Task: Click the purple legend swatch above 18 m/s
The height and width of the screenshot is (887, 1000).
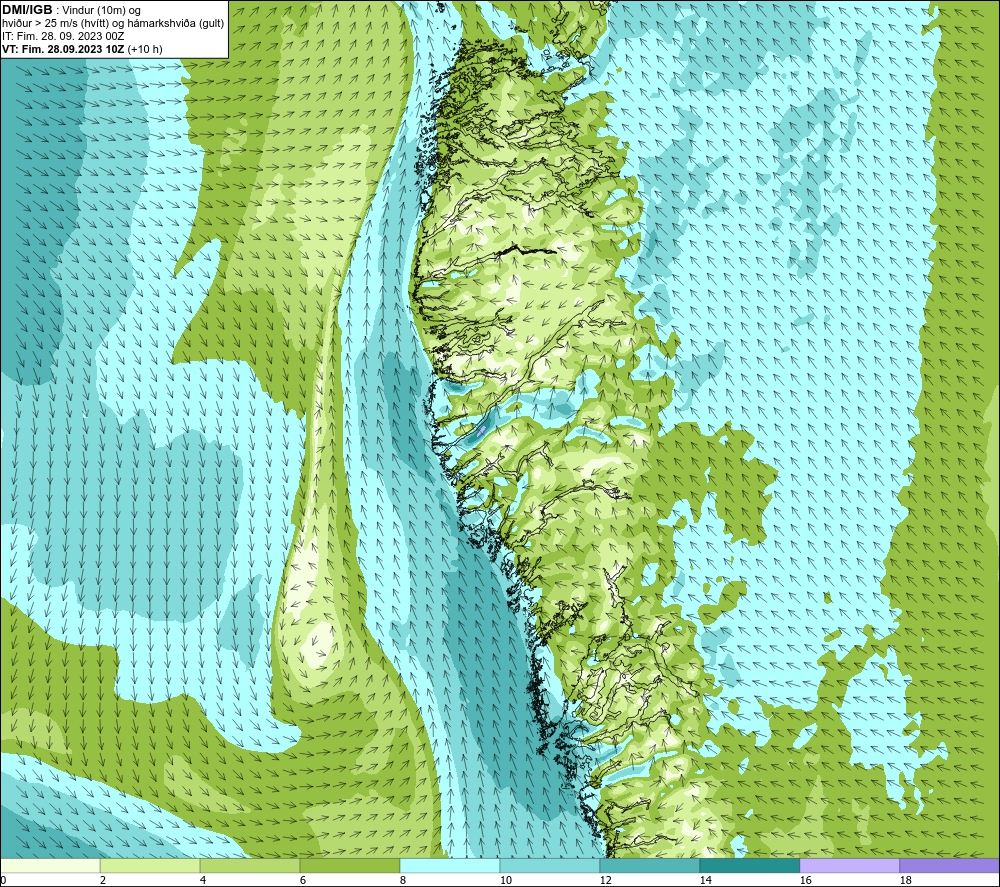Action: tap(949, 865)
